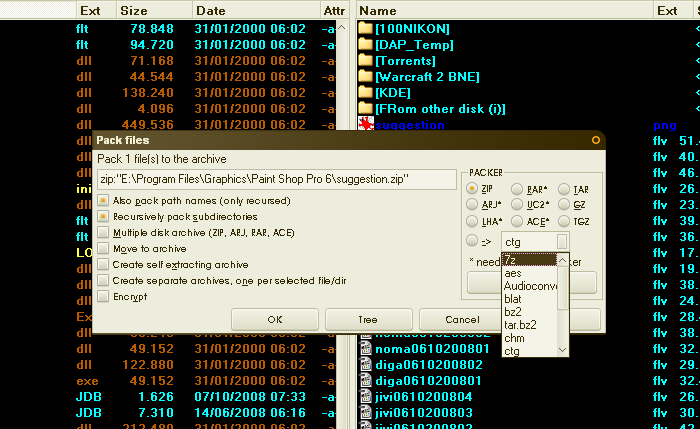Select the [Torrents] folder icon

point(365,61)
